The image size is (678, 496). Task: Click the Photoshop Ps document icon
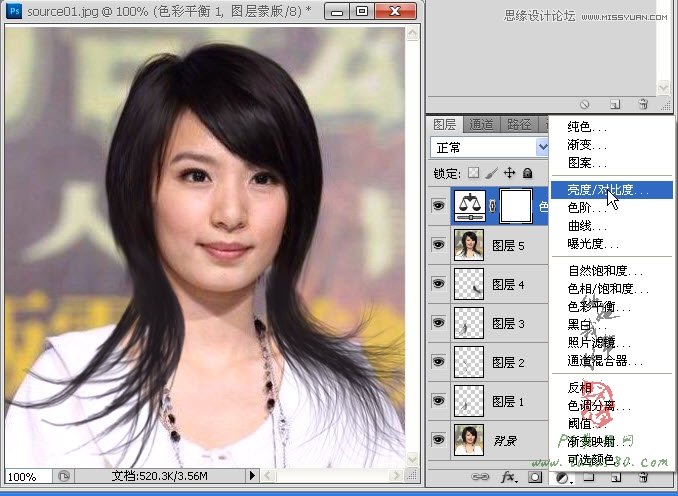click(x=14, y=11)
